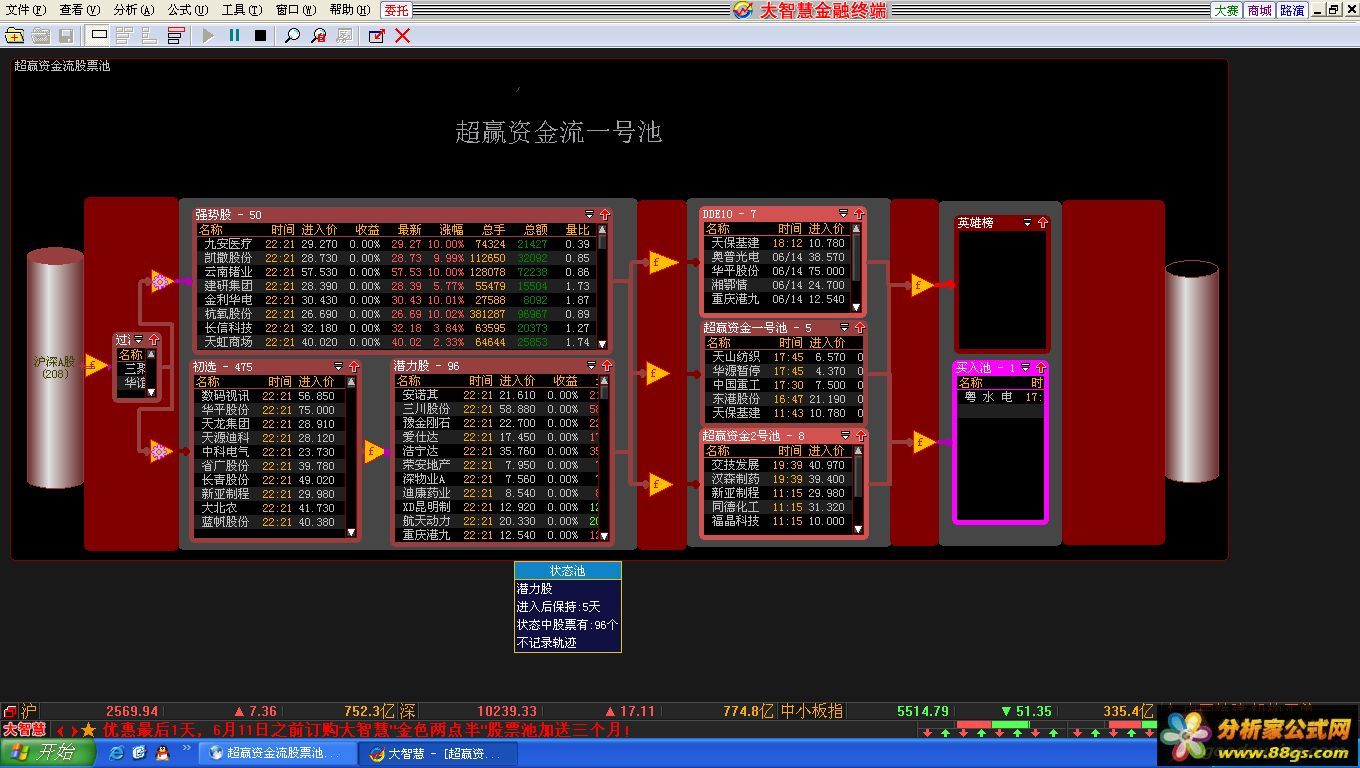This screenshot has height=768, width=1360.
Task: Open the 分析(A) menu
Action: click(x=134, y=10)
